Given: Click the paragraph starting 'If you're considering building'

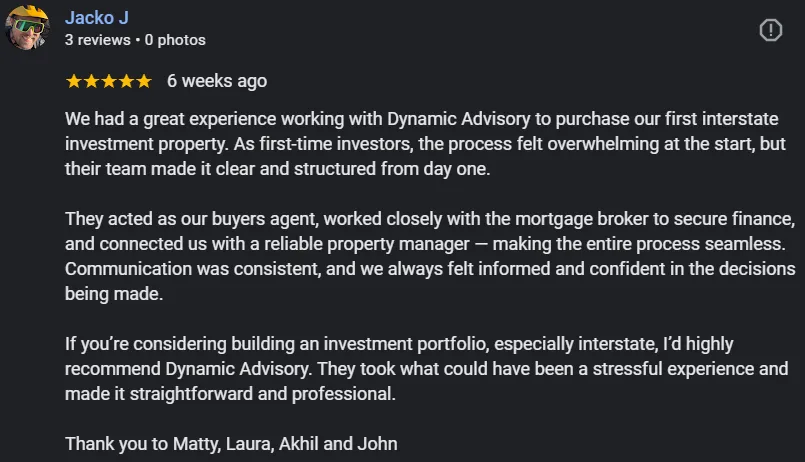Looking at the screenshot, I should point(427,369).
